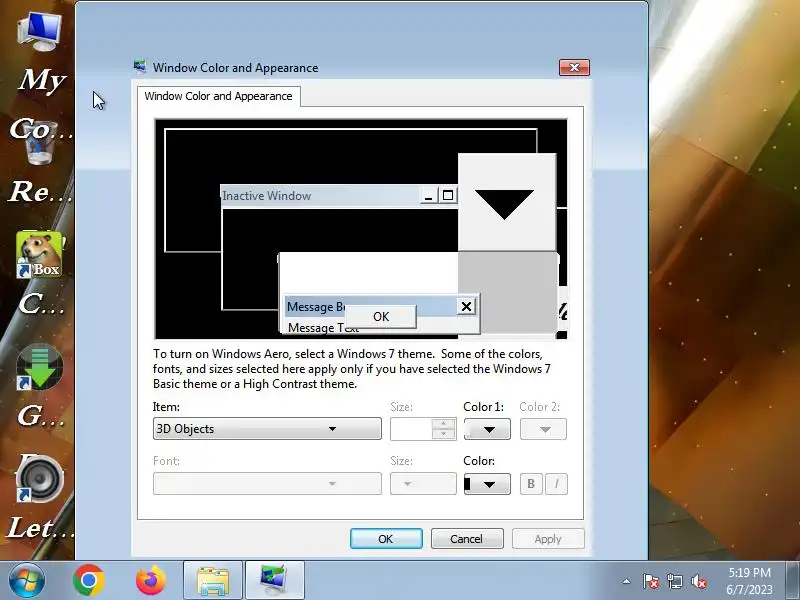Viewport: 800px width, 600px height.
Task: Open the font Color picker dropdown
Action: click(487, 484)
